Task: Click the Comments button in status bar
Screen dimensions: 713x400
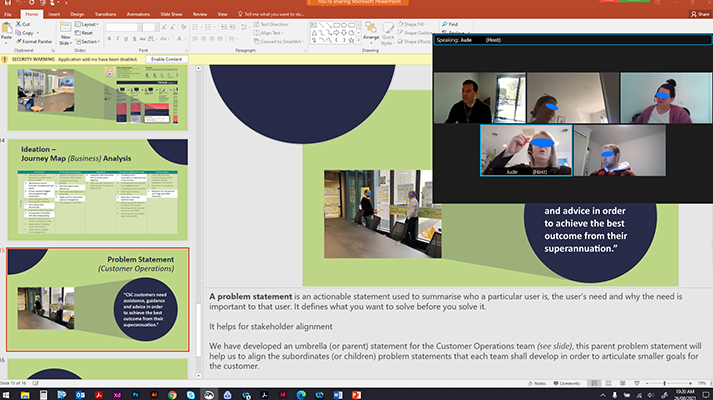Action: (567, 384)
